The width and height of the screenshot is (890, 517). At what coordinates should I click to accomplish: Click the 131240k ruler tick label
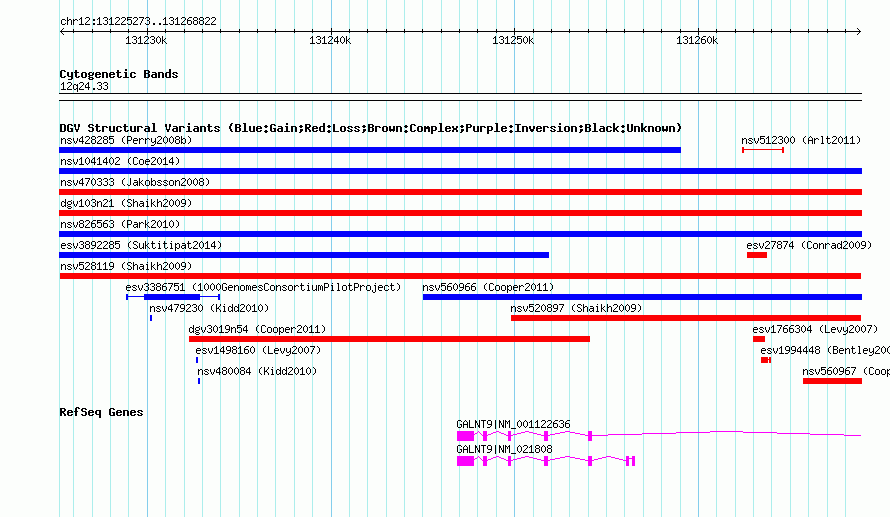330,40
